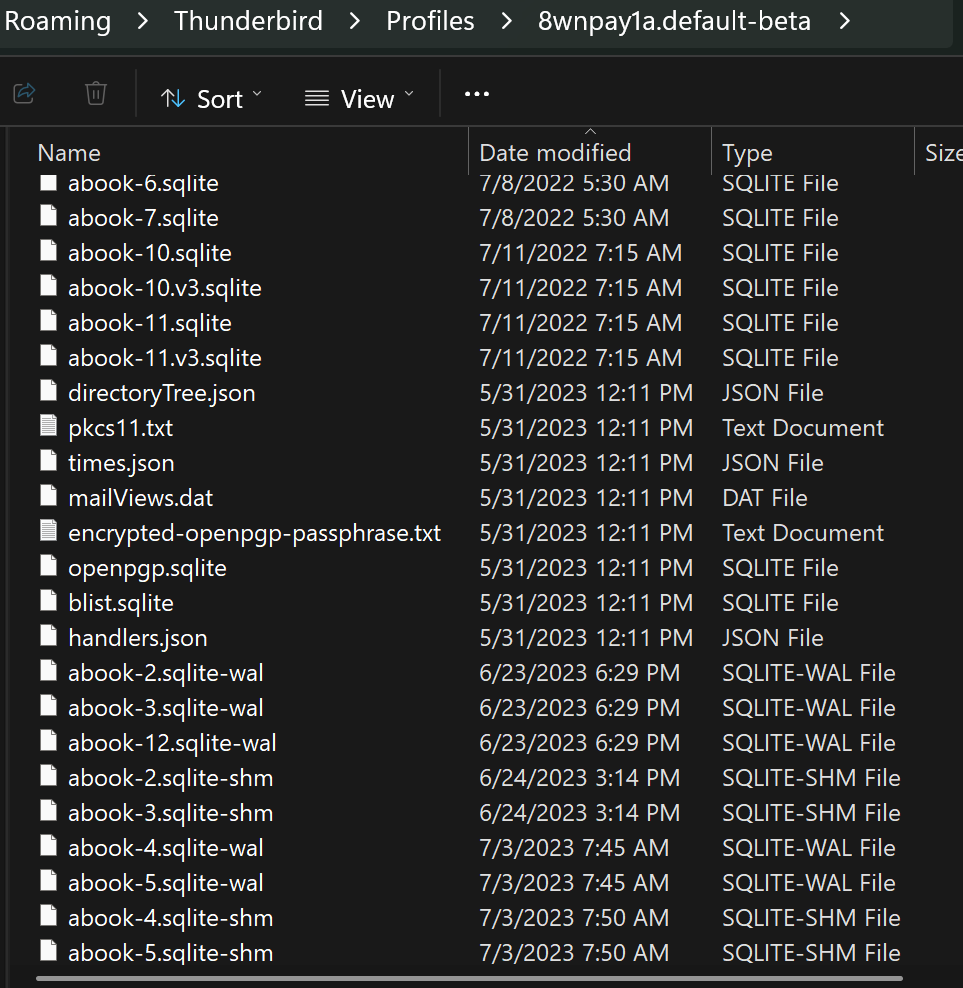Viewport: 963px width, 988px height.
Task: Click the file icon of abook-3.sqlite-shm
Action: pyautogui.click(x=49, y=811)
